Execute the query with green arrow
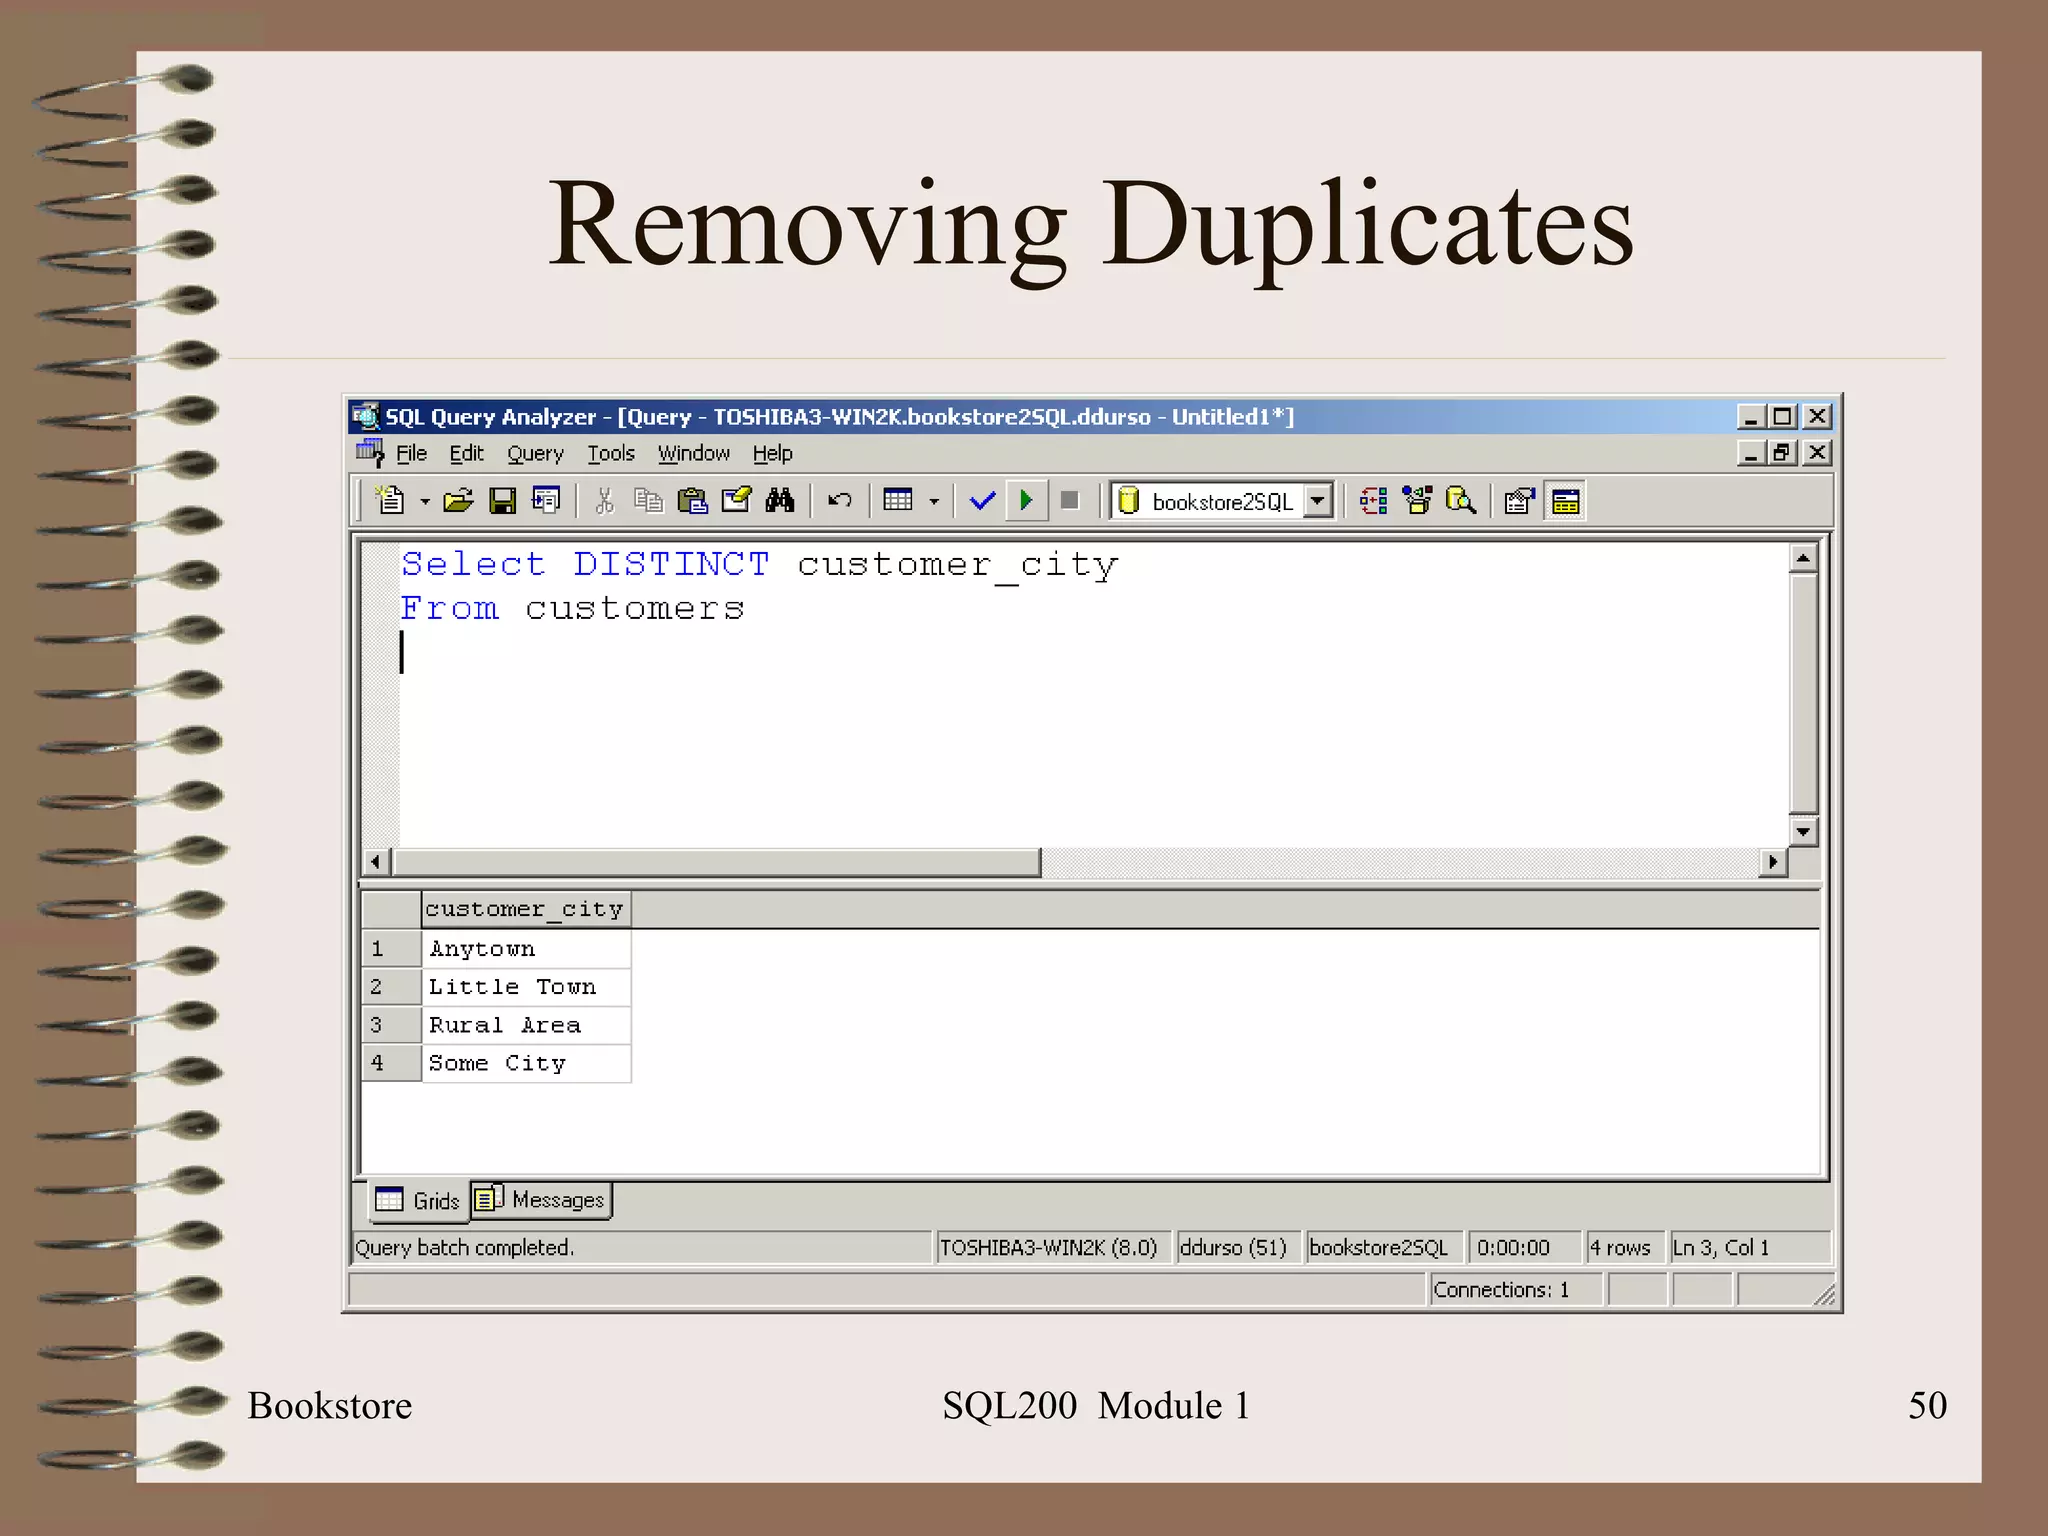 pos(1025,500)
